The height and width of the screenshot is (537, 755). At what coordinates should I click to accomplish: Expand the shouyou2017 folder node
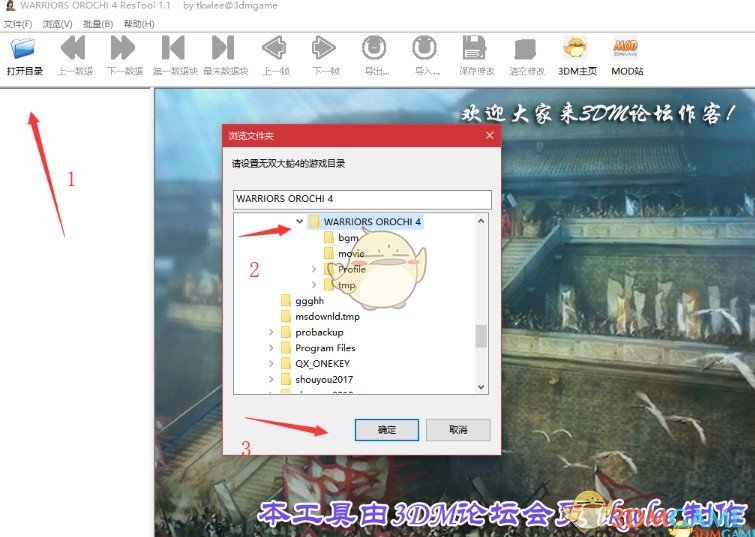coord(271,380)
